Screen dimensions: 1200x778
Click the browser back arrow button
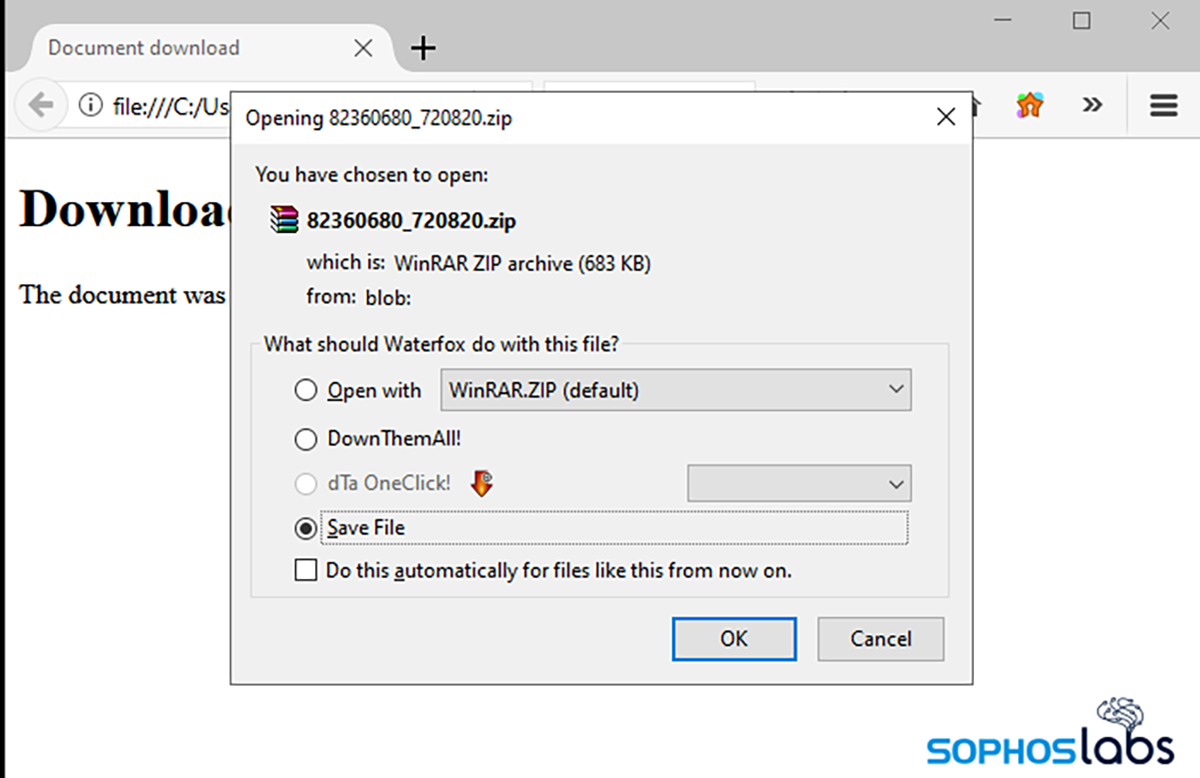click(x=40, y=105)
